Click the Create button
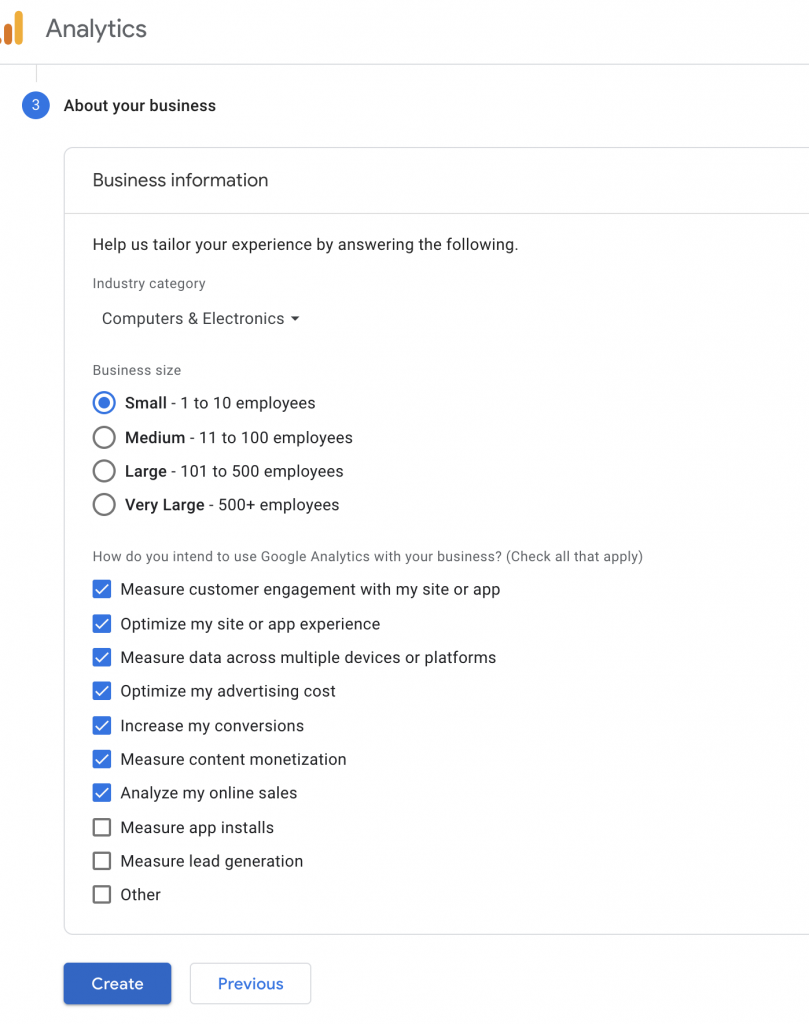Viewport: 809px width, 1024px height. click(x=117, y=983)
